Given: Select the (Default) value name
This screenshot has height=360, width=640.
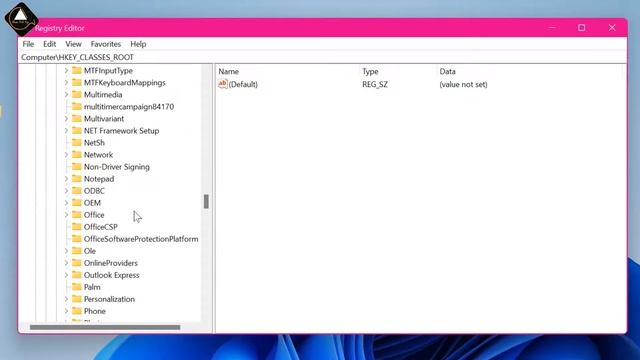Looking at the screenshot, I should [243, 84].
